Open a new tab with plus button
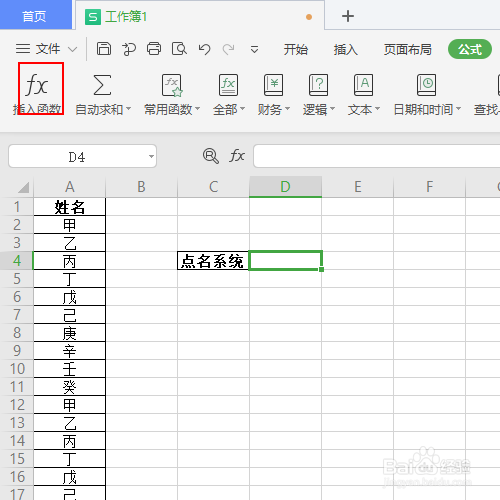The height and width of the screenshot is (500, 500). coord(348,16)
